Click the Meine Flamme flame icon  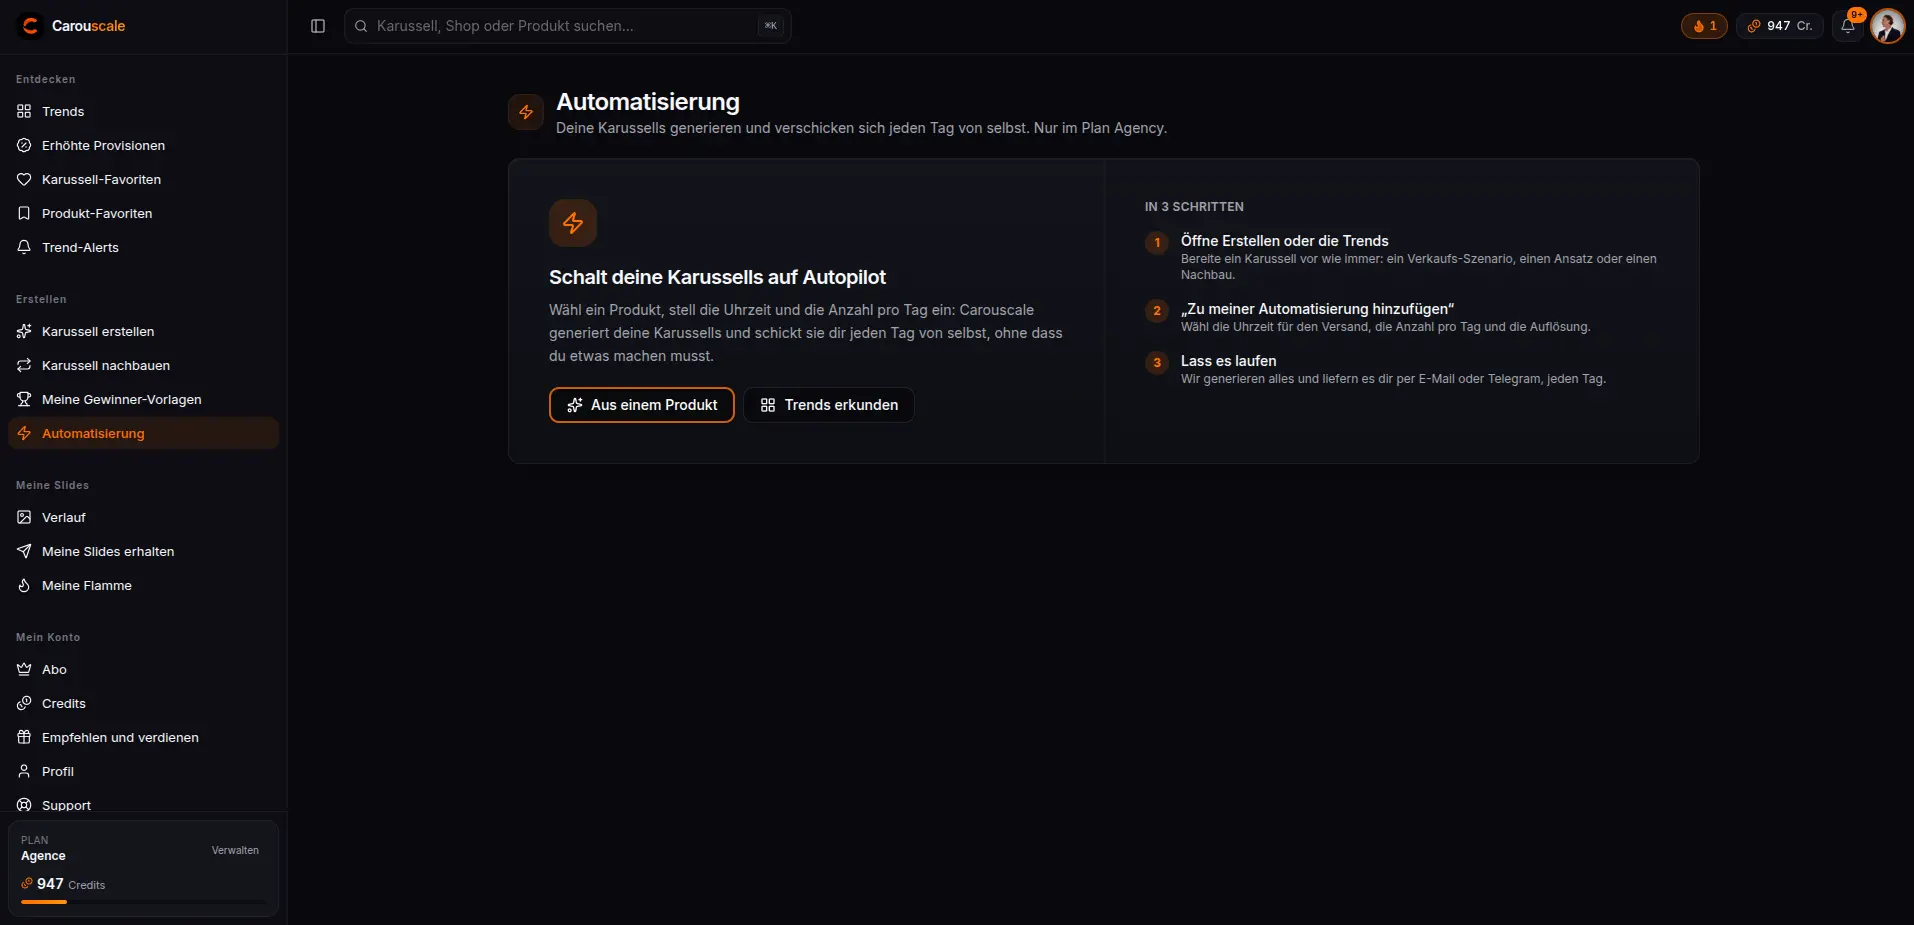click(x=24, y=585)
